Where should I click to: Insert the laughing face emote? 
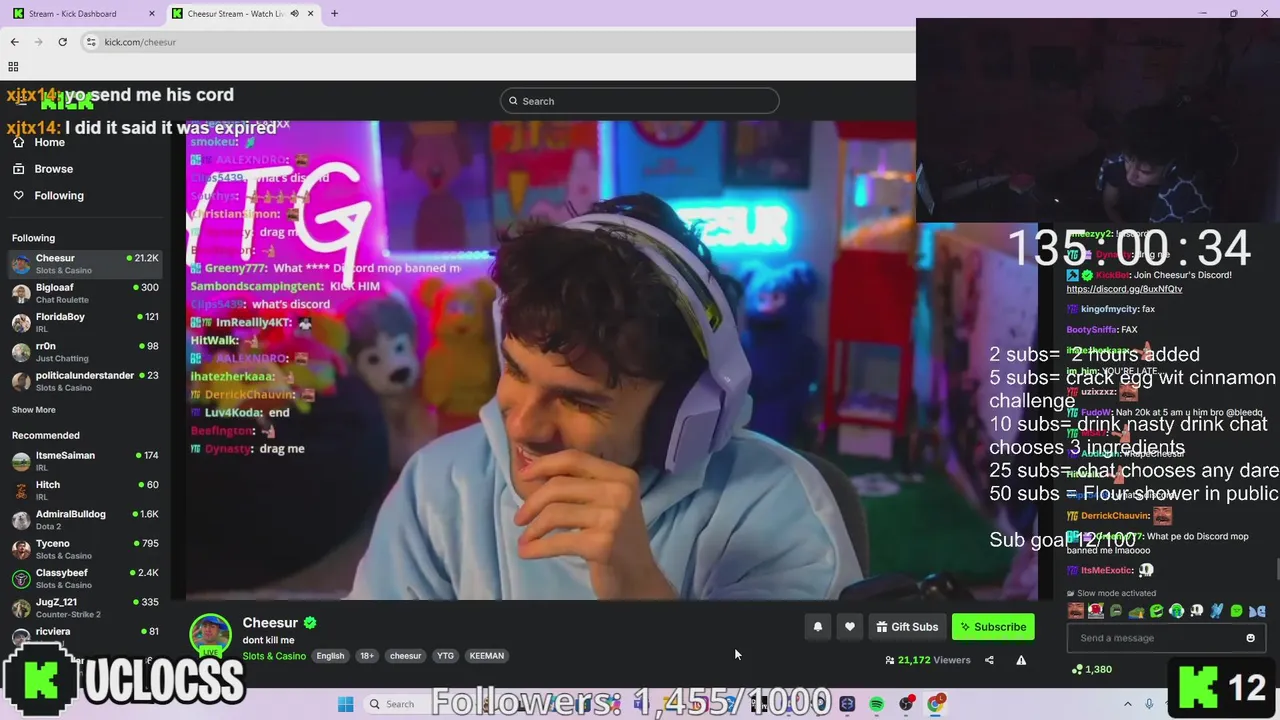pos(1076,611)
